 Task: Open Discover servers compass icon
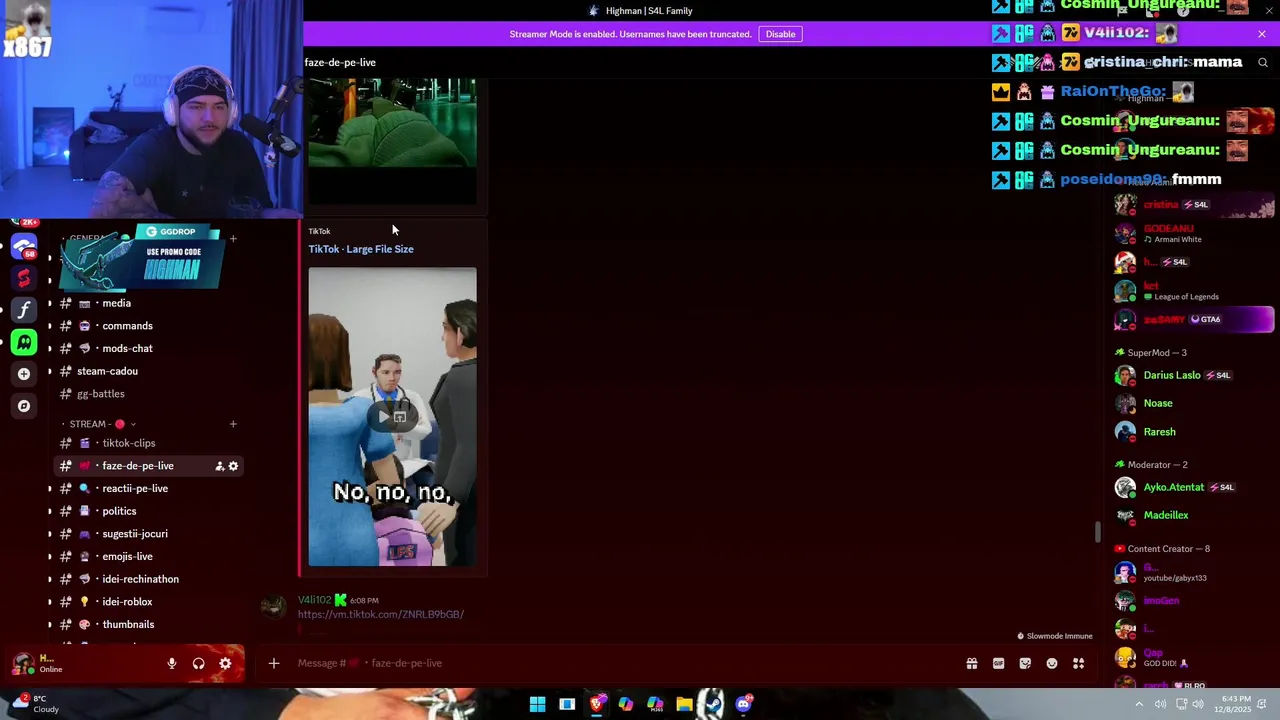pyautogui.click(x=24, y=406)
